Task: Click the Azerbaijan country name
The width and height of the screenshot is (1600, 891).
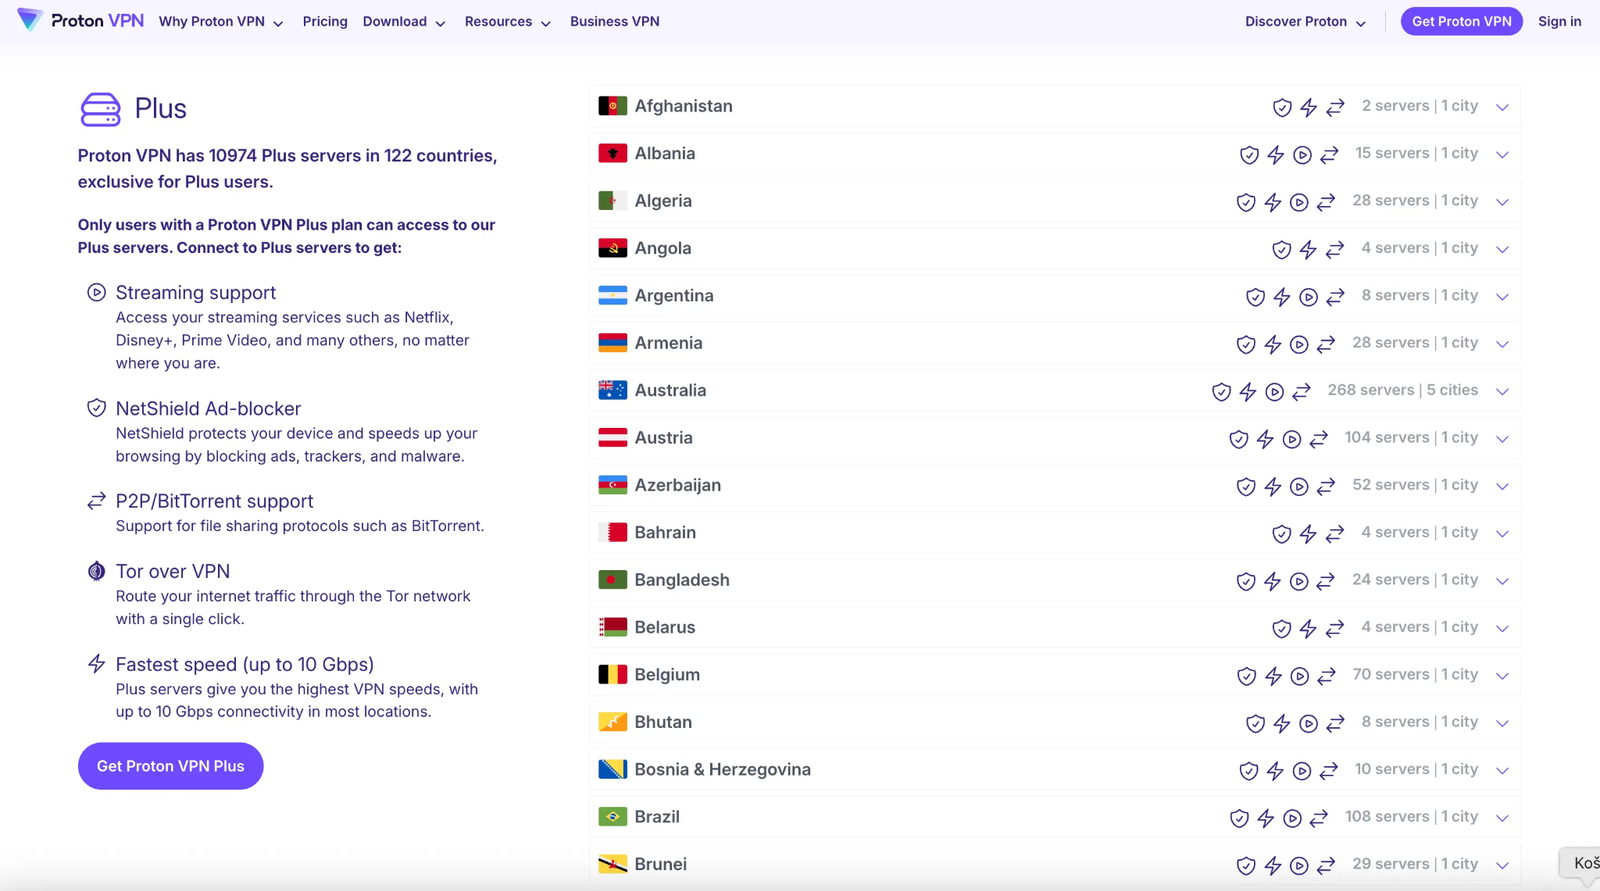Action: [x=678, y=485]
